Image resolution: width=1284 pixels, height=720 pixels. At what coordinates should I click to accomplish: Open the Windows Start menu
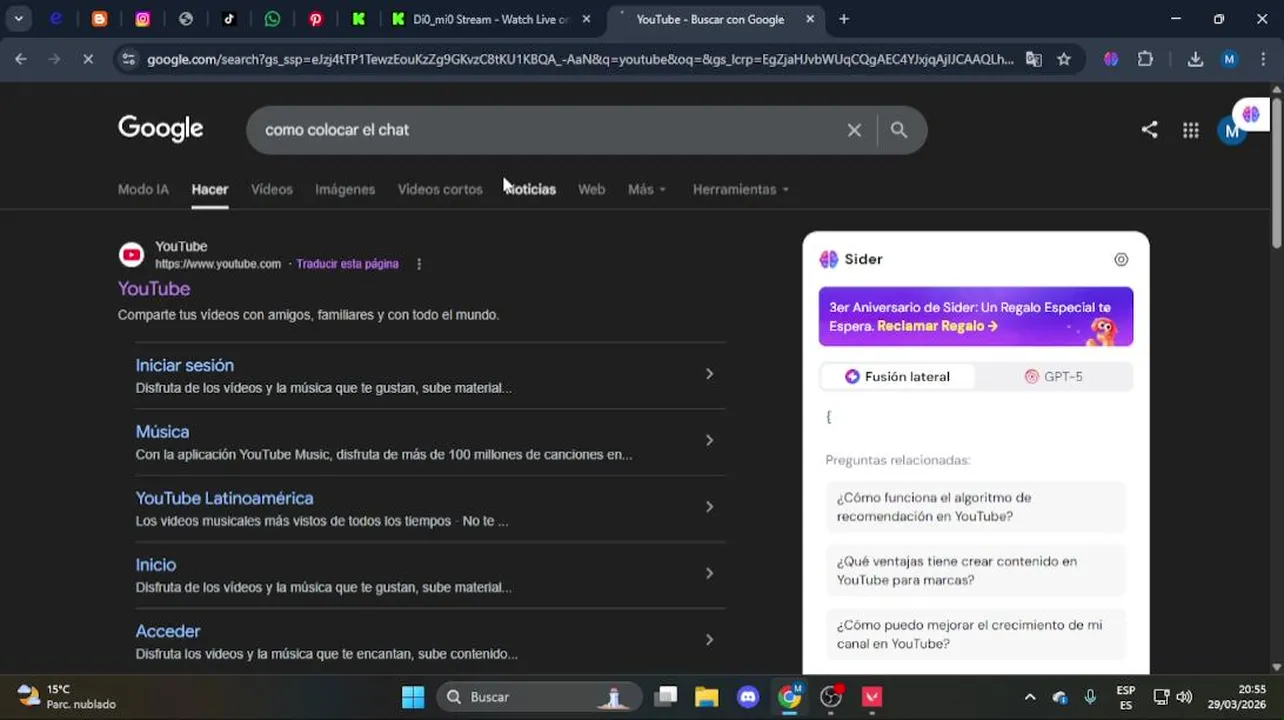(x=413, y=696)
